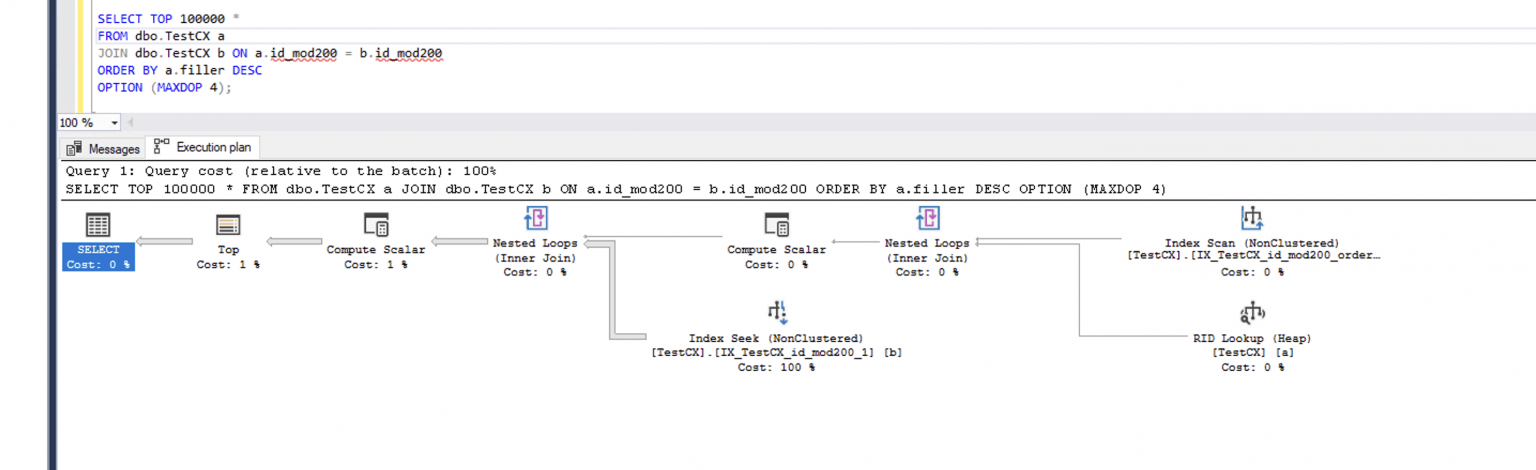Click the right '(Inner Join)' label
1536x470 pixels.
pyautogui.click(x=927, y=258)
